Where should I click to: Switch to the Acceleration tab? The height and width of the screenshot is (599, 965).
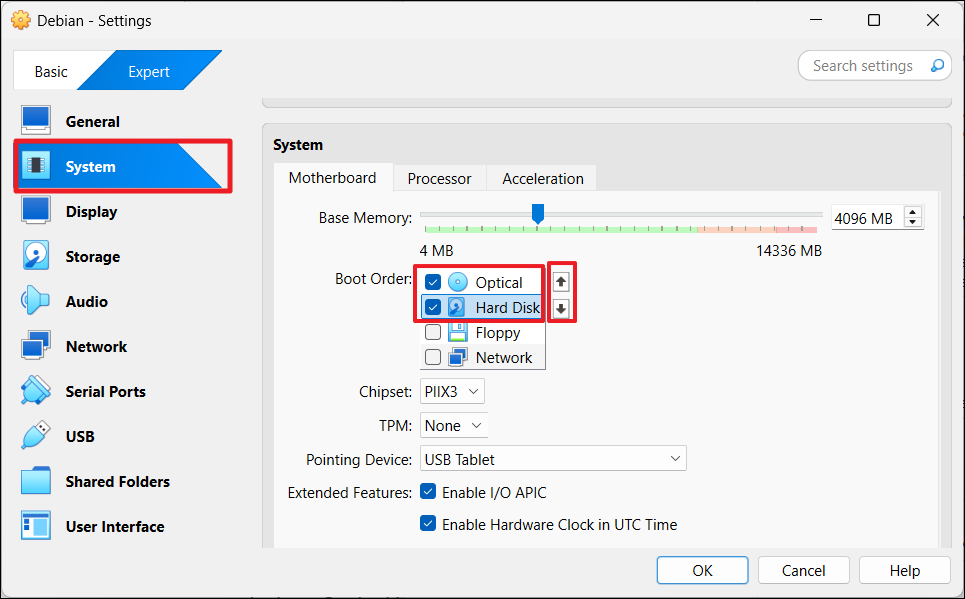543,179
